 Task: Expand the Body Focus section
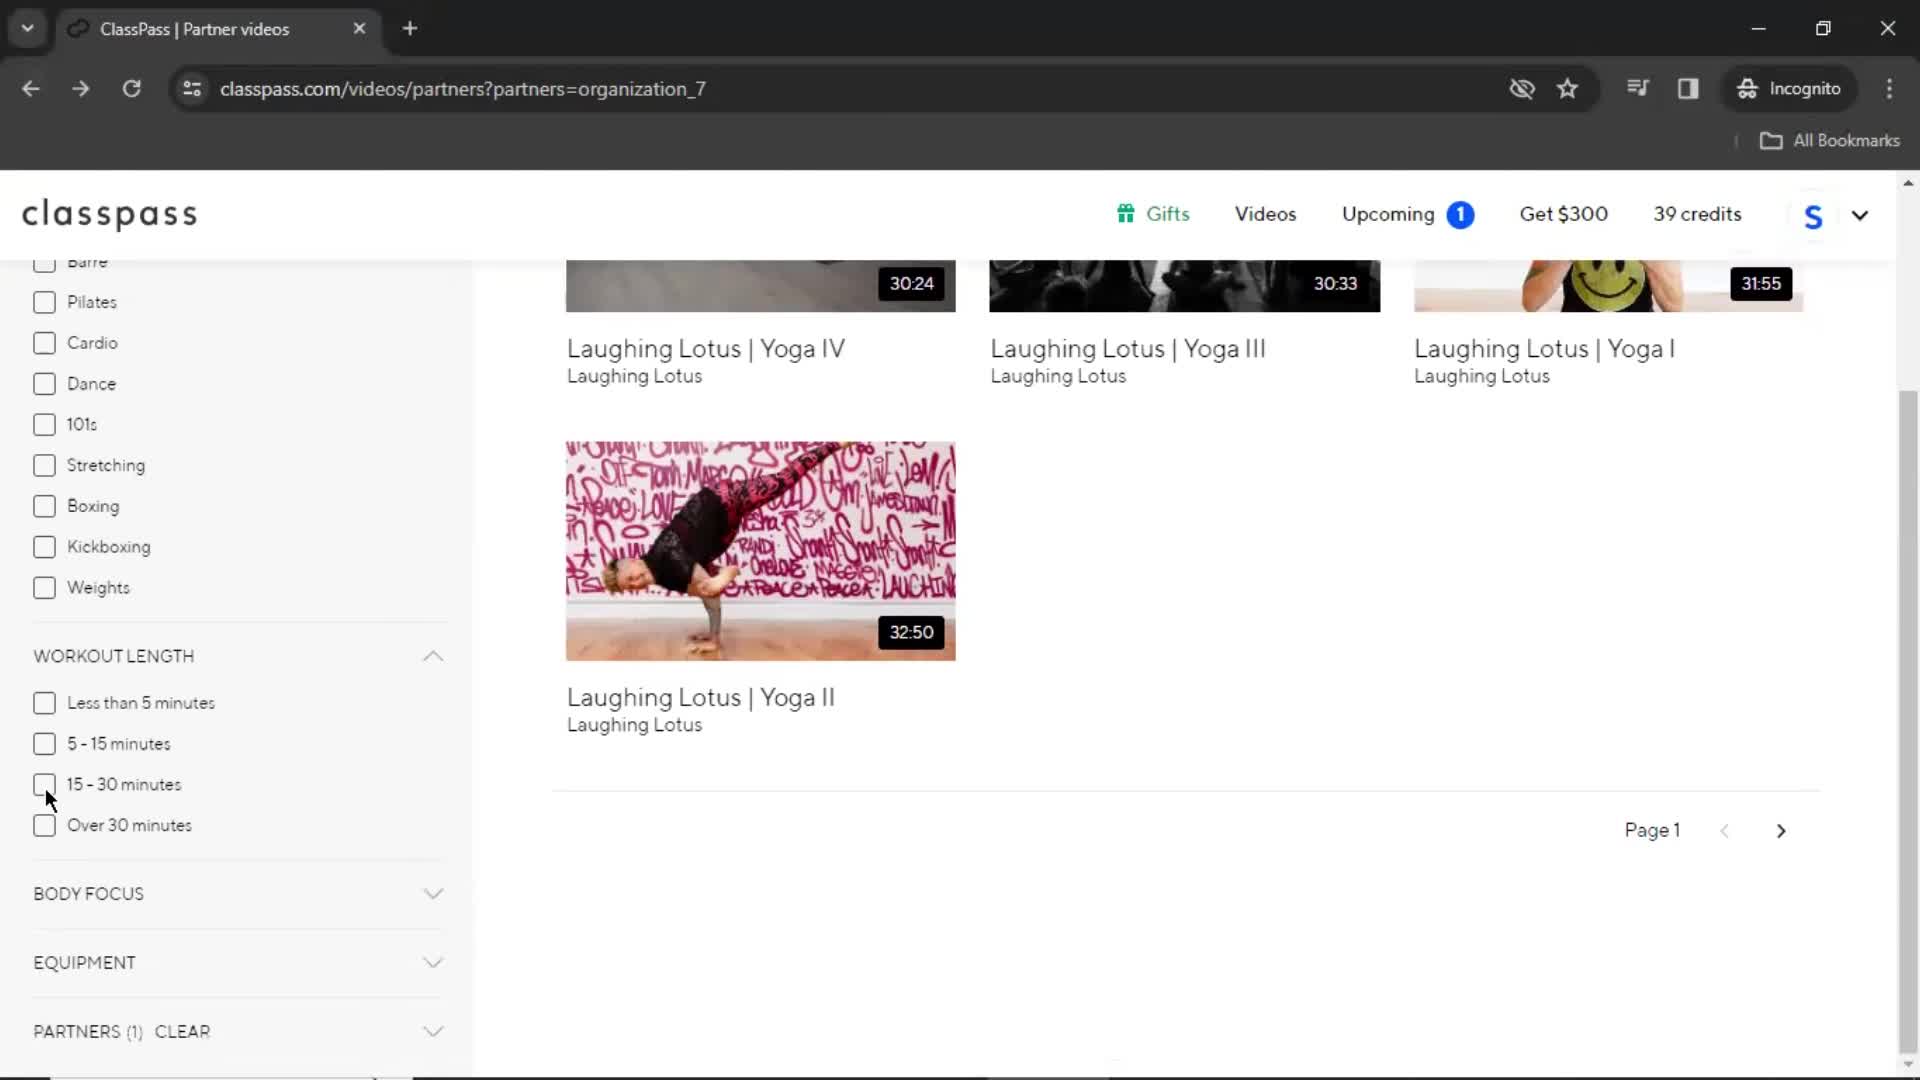pyautogui.click(x=433, y=894)
